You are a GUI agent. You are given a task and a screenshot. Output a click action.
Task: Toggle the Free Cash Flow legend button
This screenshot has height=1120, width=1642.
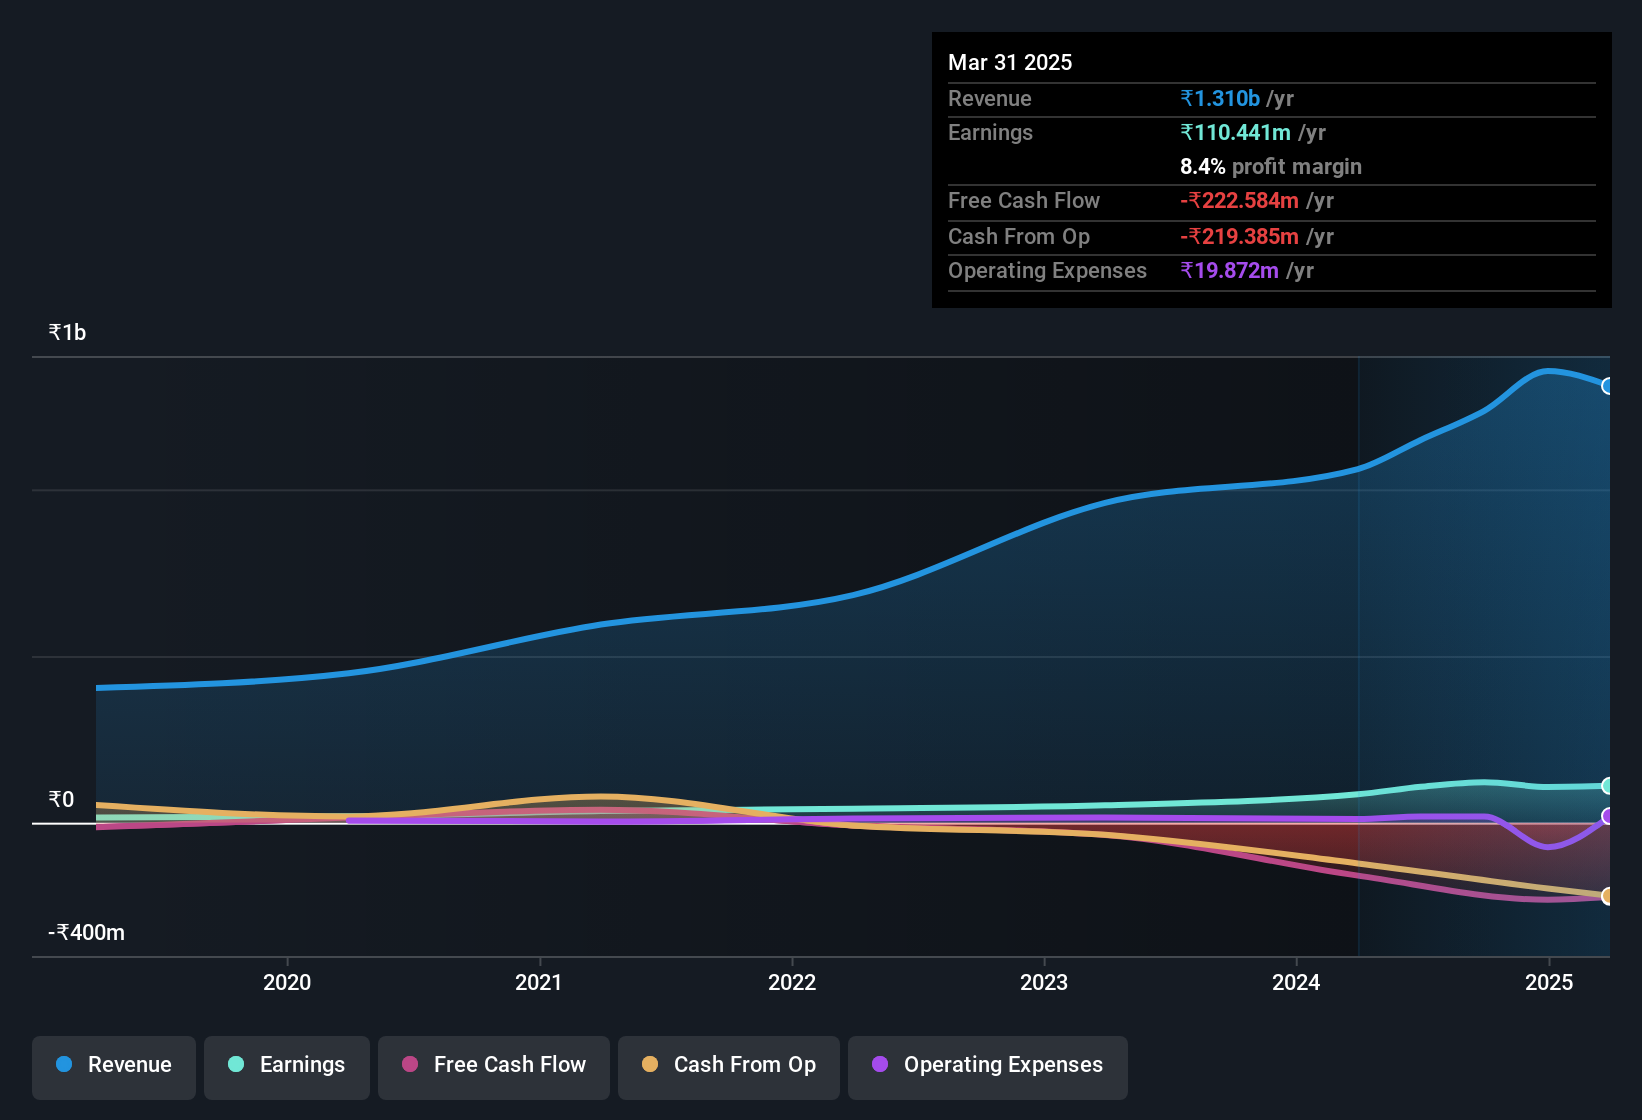pos(494,1065)
